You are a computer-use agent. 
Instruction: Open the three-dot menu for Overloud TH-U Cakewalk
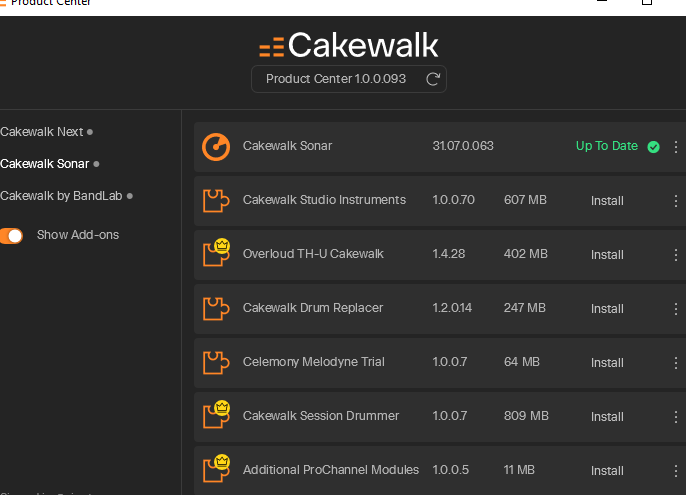pyautogui.click(x=676, y=255)
